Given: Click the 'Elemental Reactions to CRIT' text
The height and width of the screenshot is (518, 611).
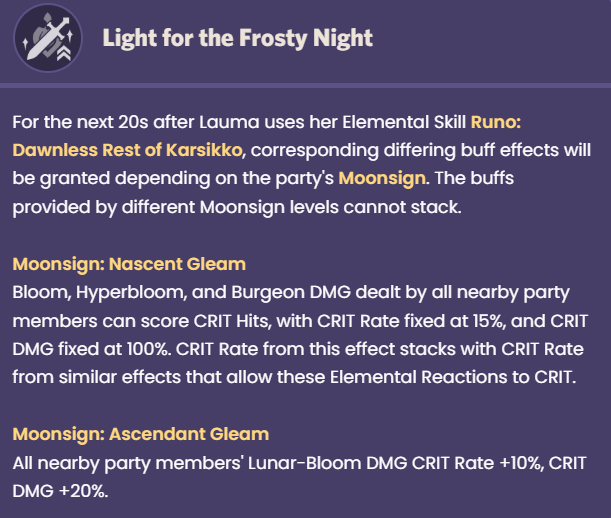Looking at the screenshot, I should pyautogui.click(x=453, y=377).
